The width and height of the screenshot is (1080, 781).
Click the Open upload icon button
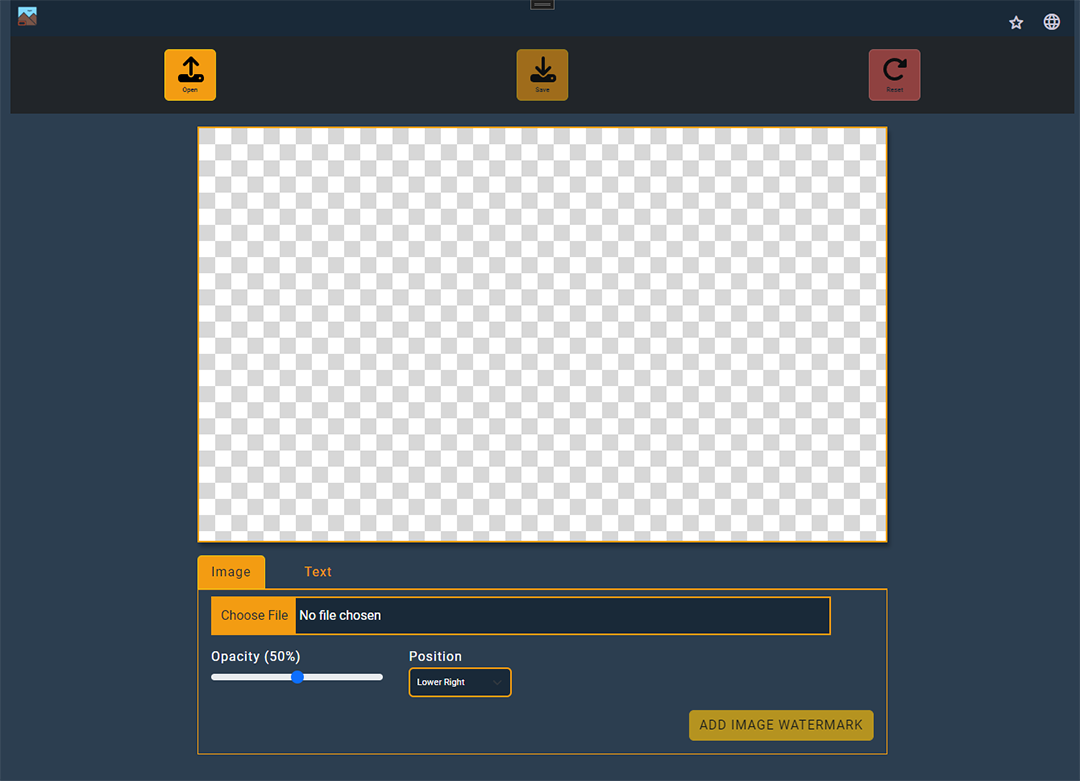(190, 75)
